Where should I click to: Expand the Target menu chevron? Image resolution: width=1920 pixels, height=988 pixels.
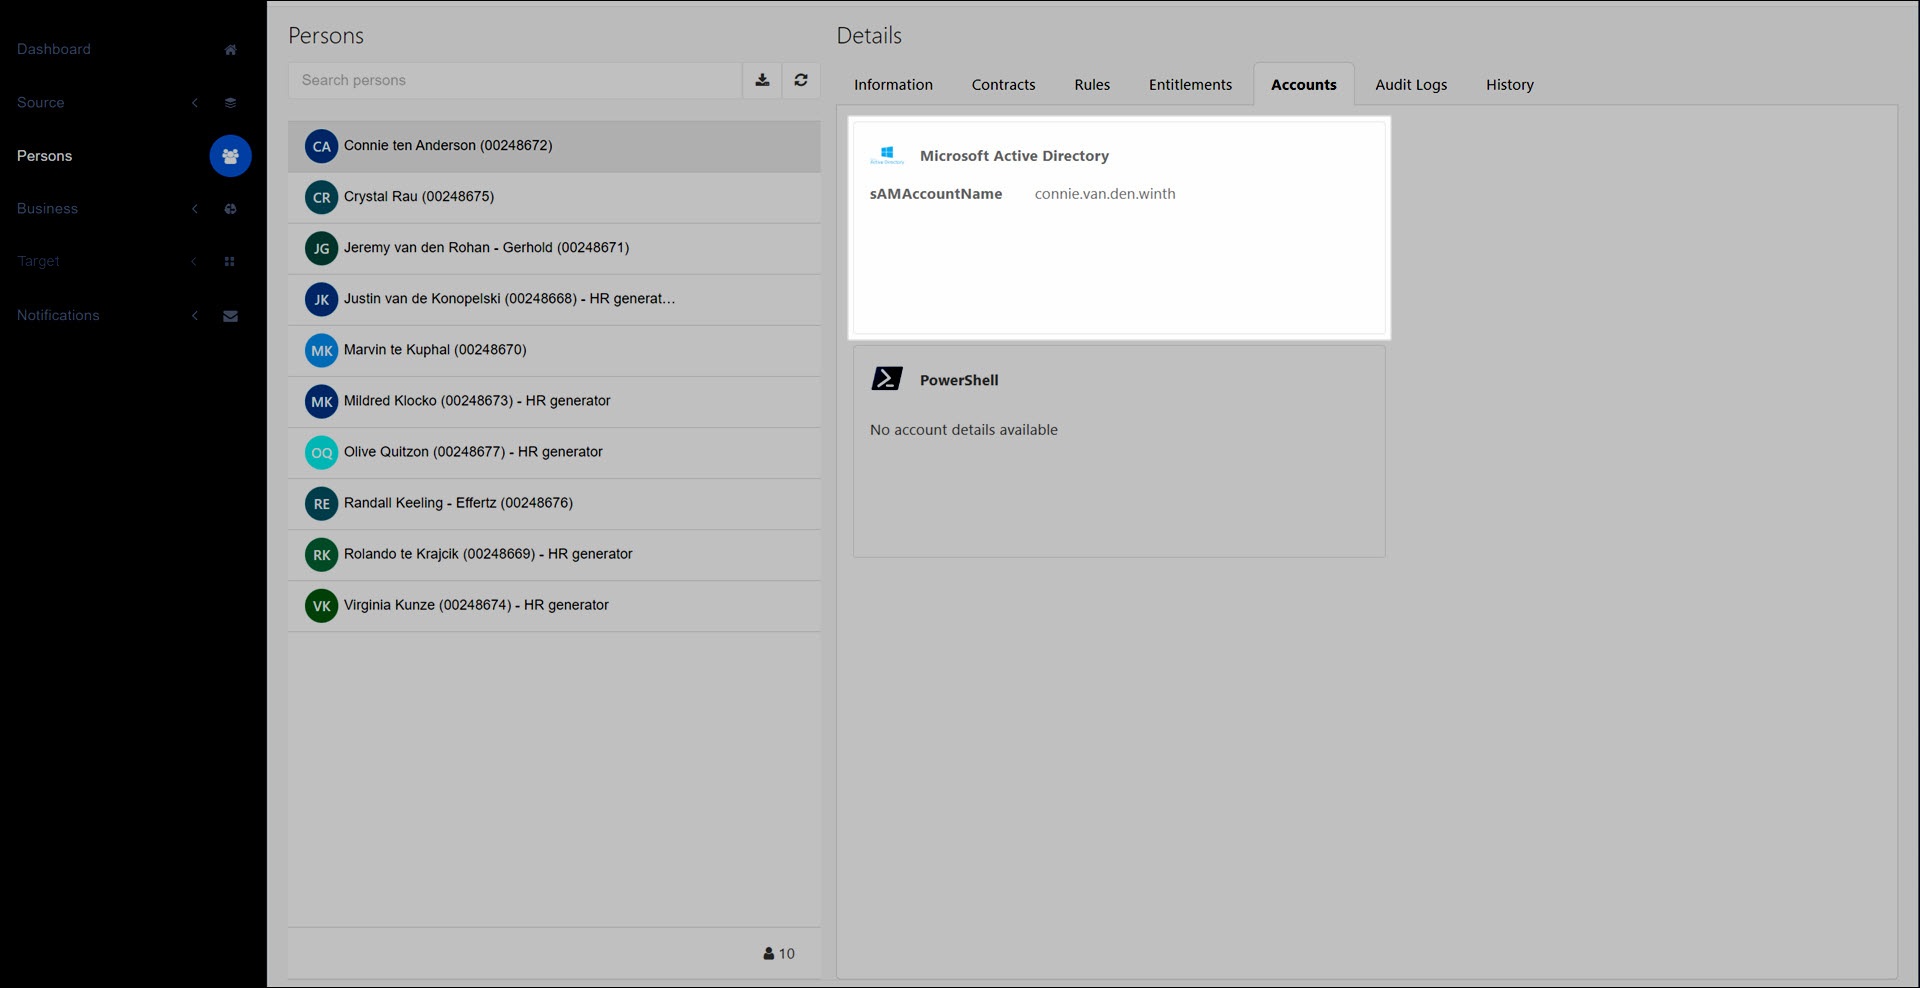(x=195, y=262)
